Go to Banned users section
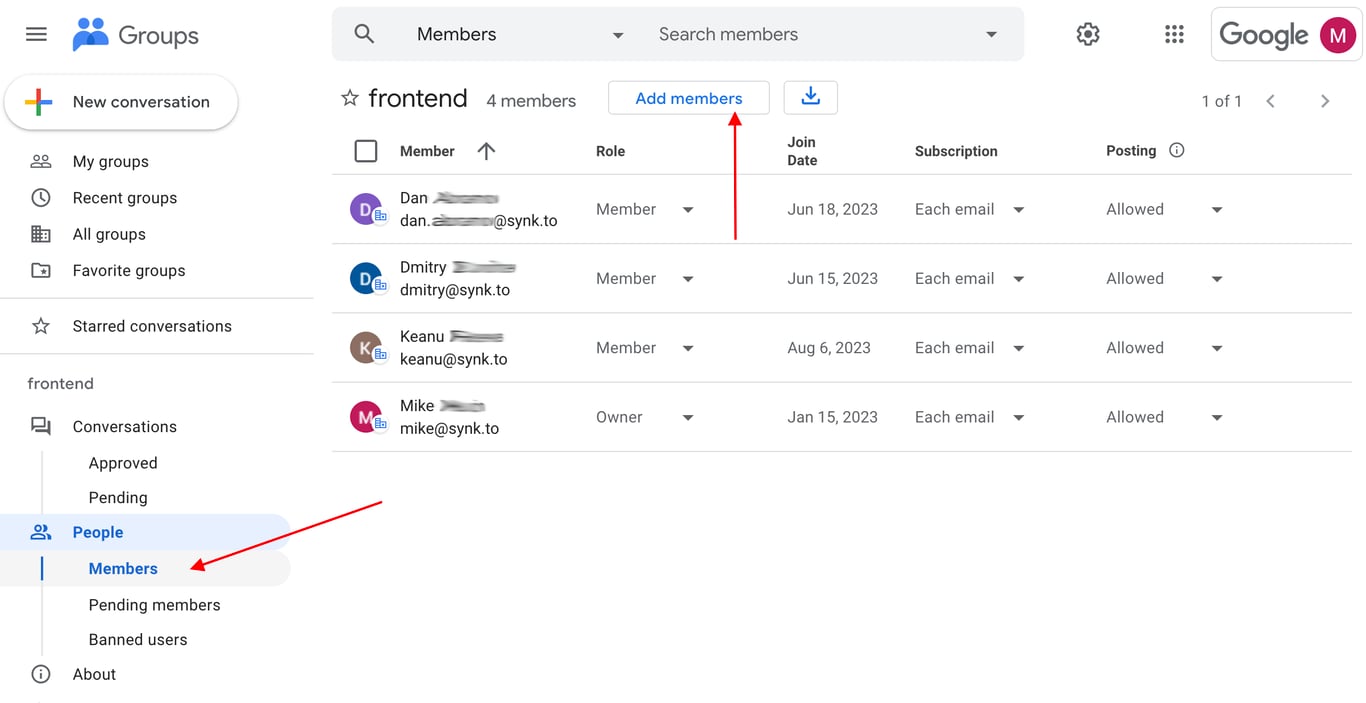Viewport: 1366px width, 703px height. click(x=138, y=640)
